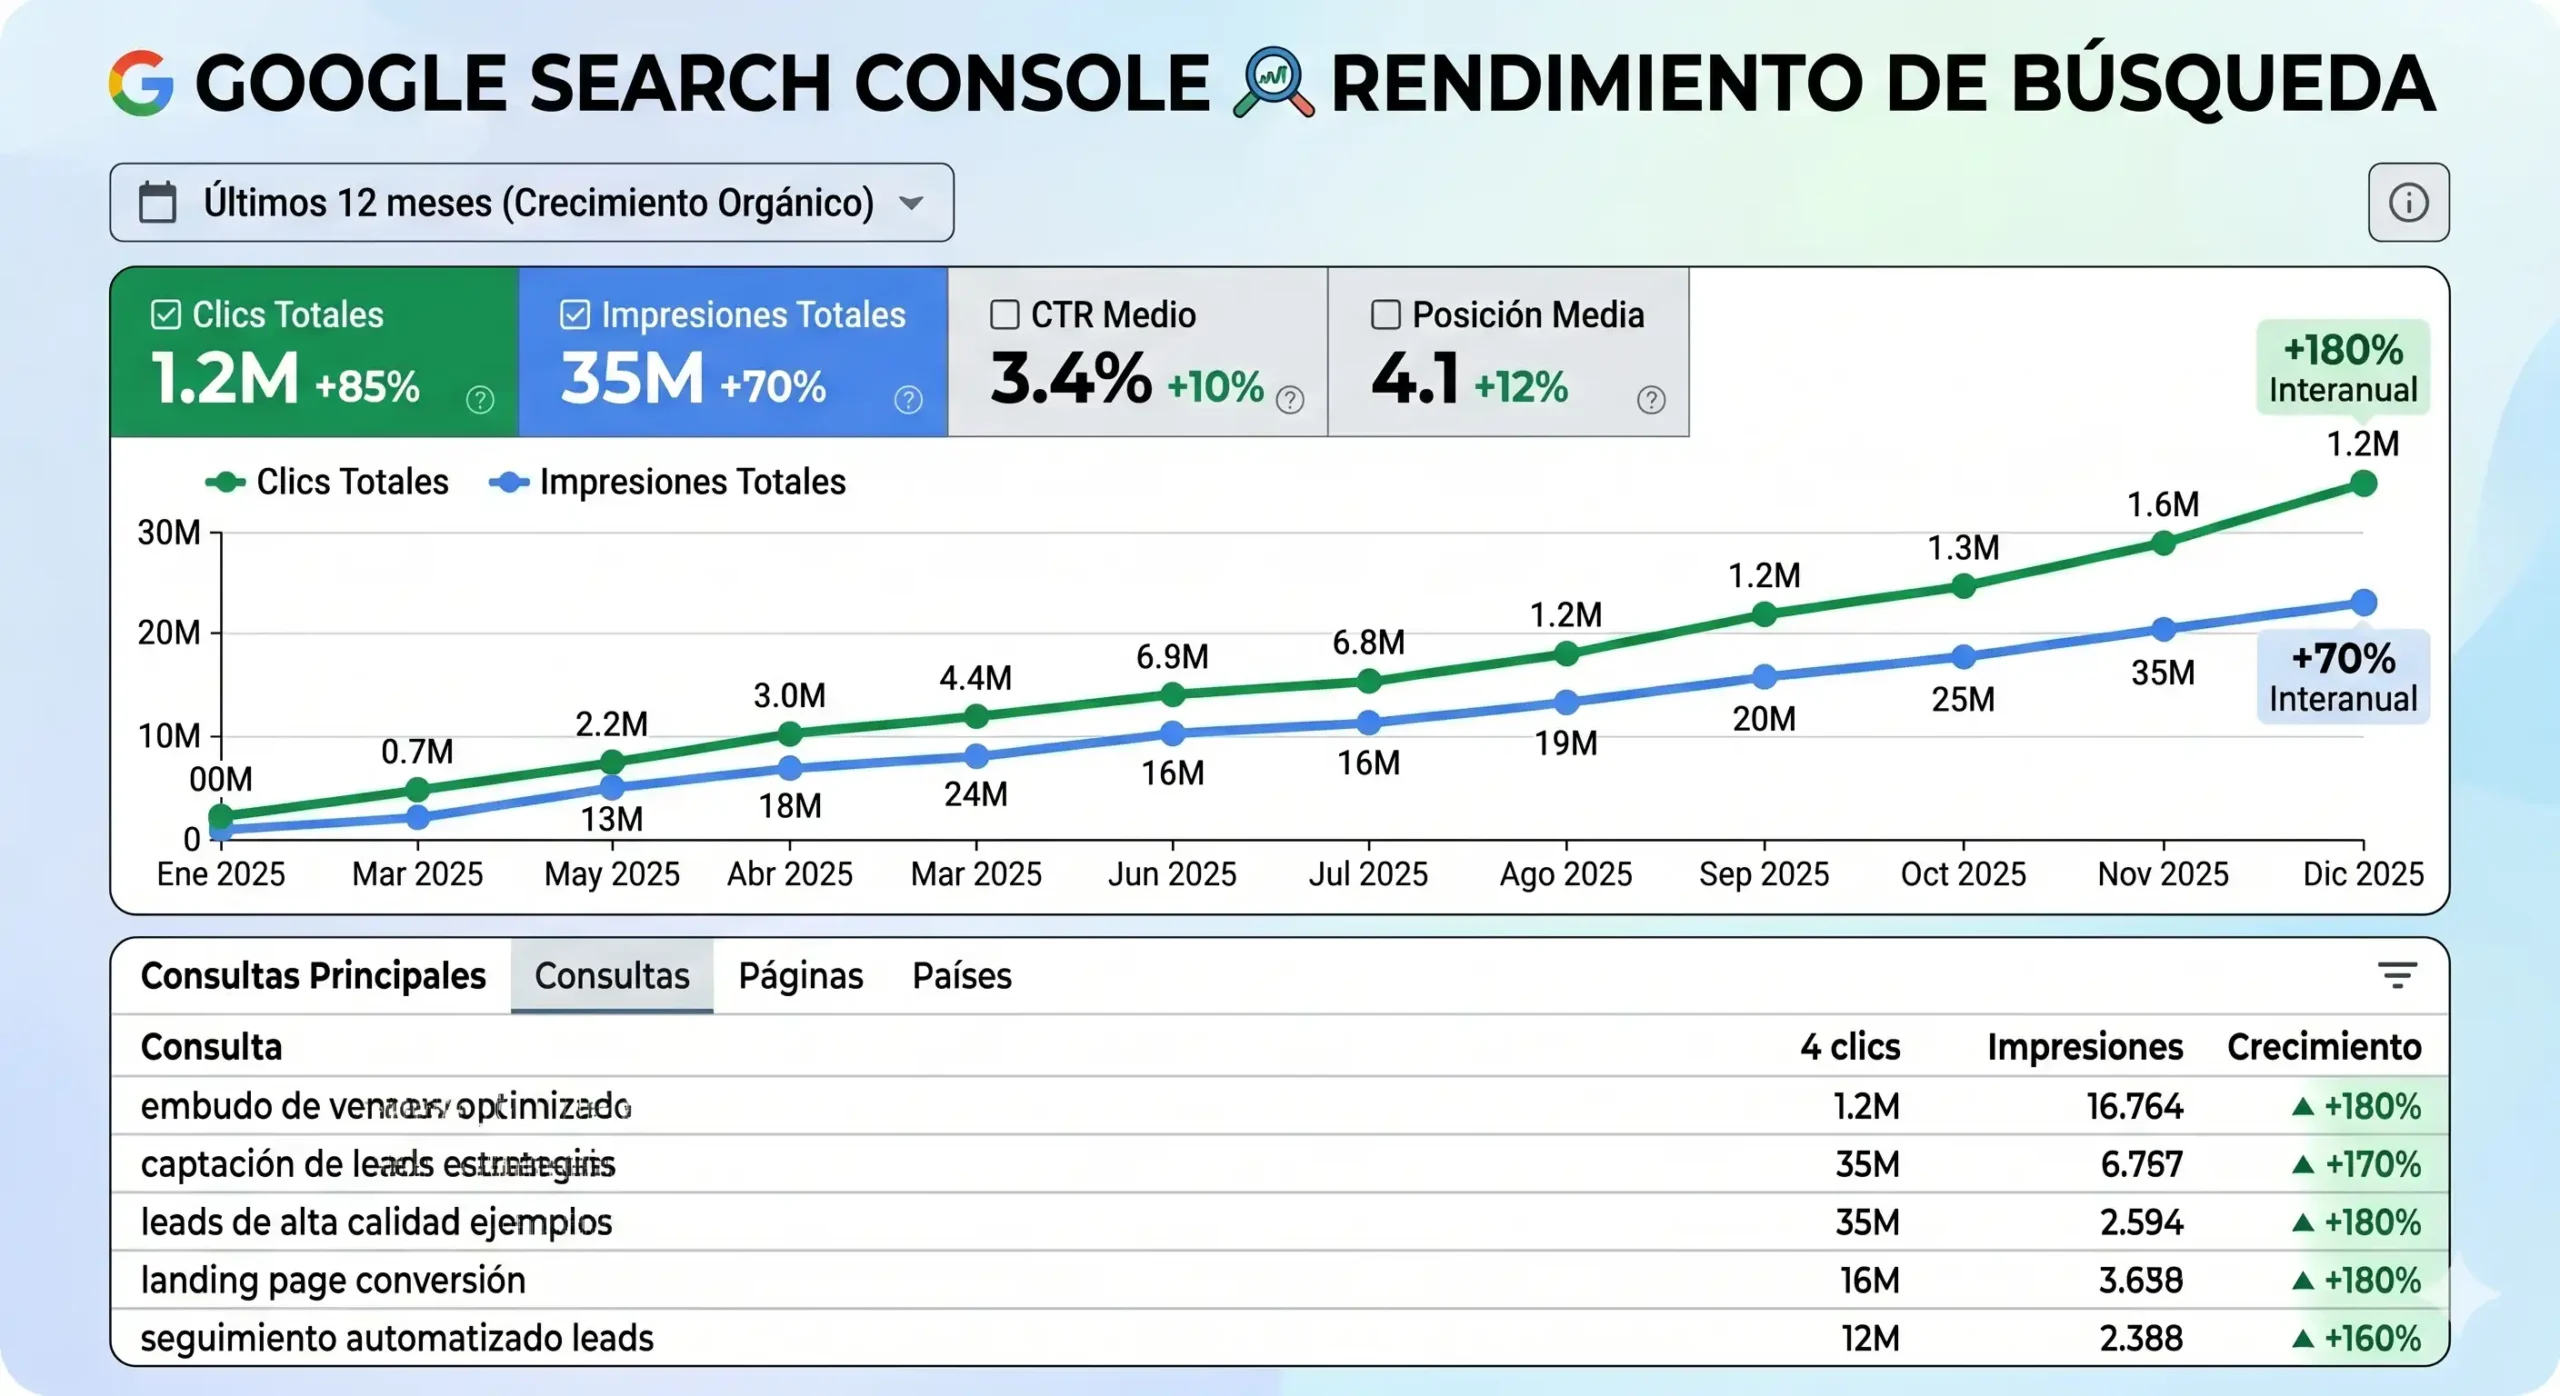The image size is (2560, 1396).
Task: Click the 6.9M data label
Action: point(1172,657)
